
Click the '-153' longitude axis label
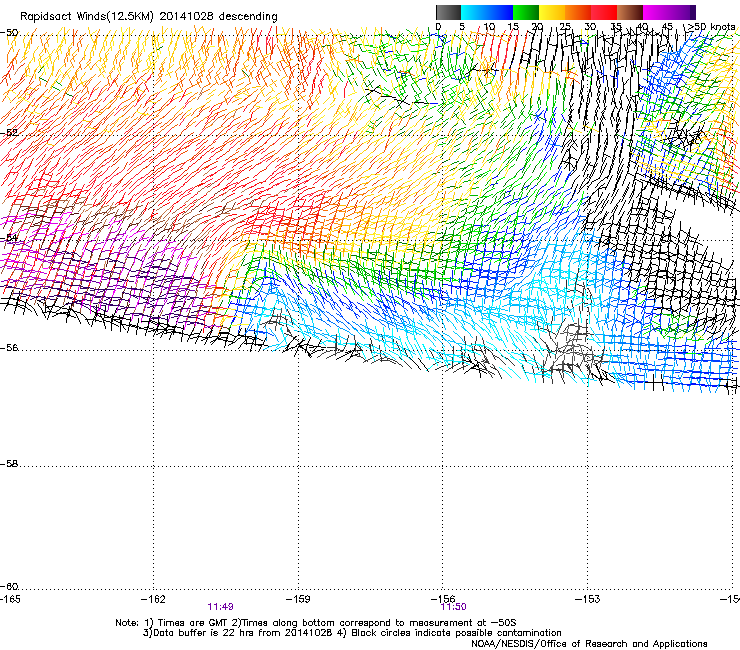tap(588, 599)
